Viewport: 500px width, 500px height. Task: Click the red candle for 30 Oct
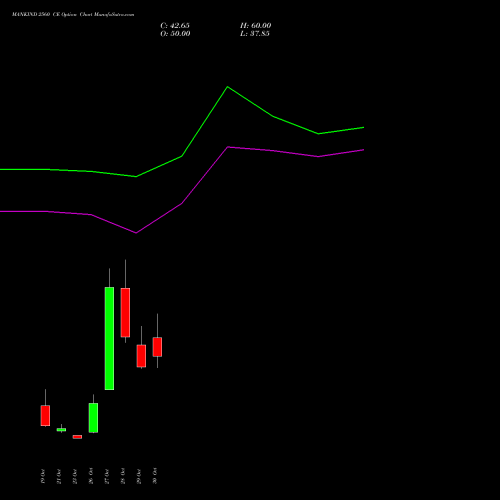click(157, 347)
